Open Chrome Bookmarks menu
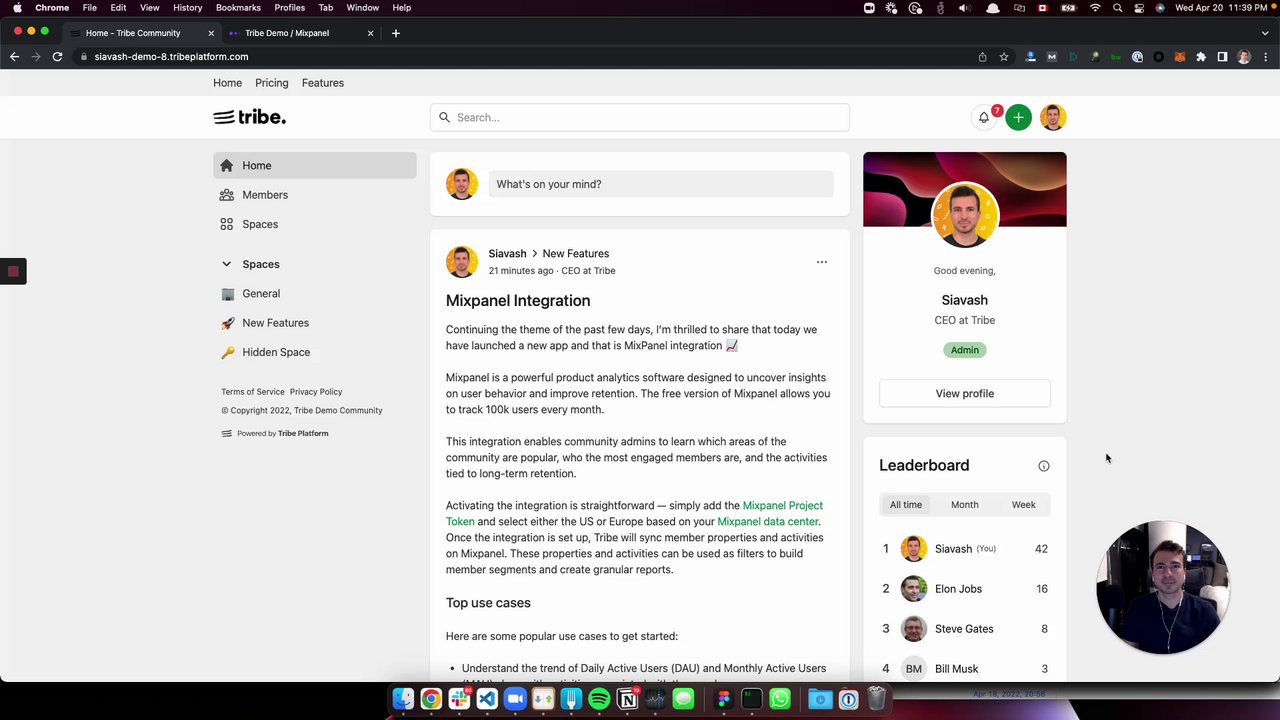This screenshot has width=1280, height=720. pyautogui.click(x=238, y=8)
